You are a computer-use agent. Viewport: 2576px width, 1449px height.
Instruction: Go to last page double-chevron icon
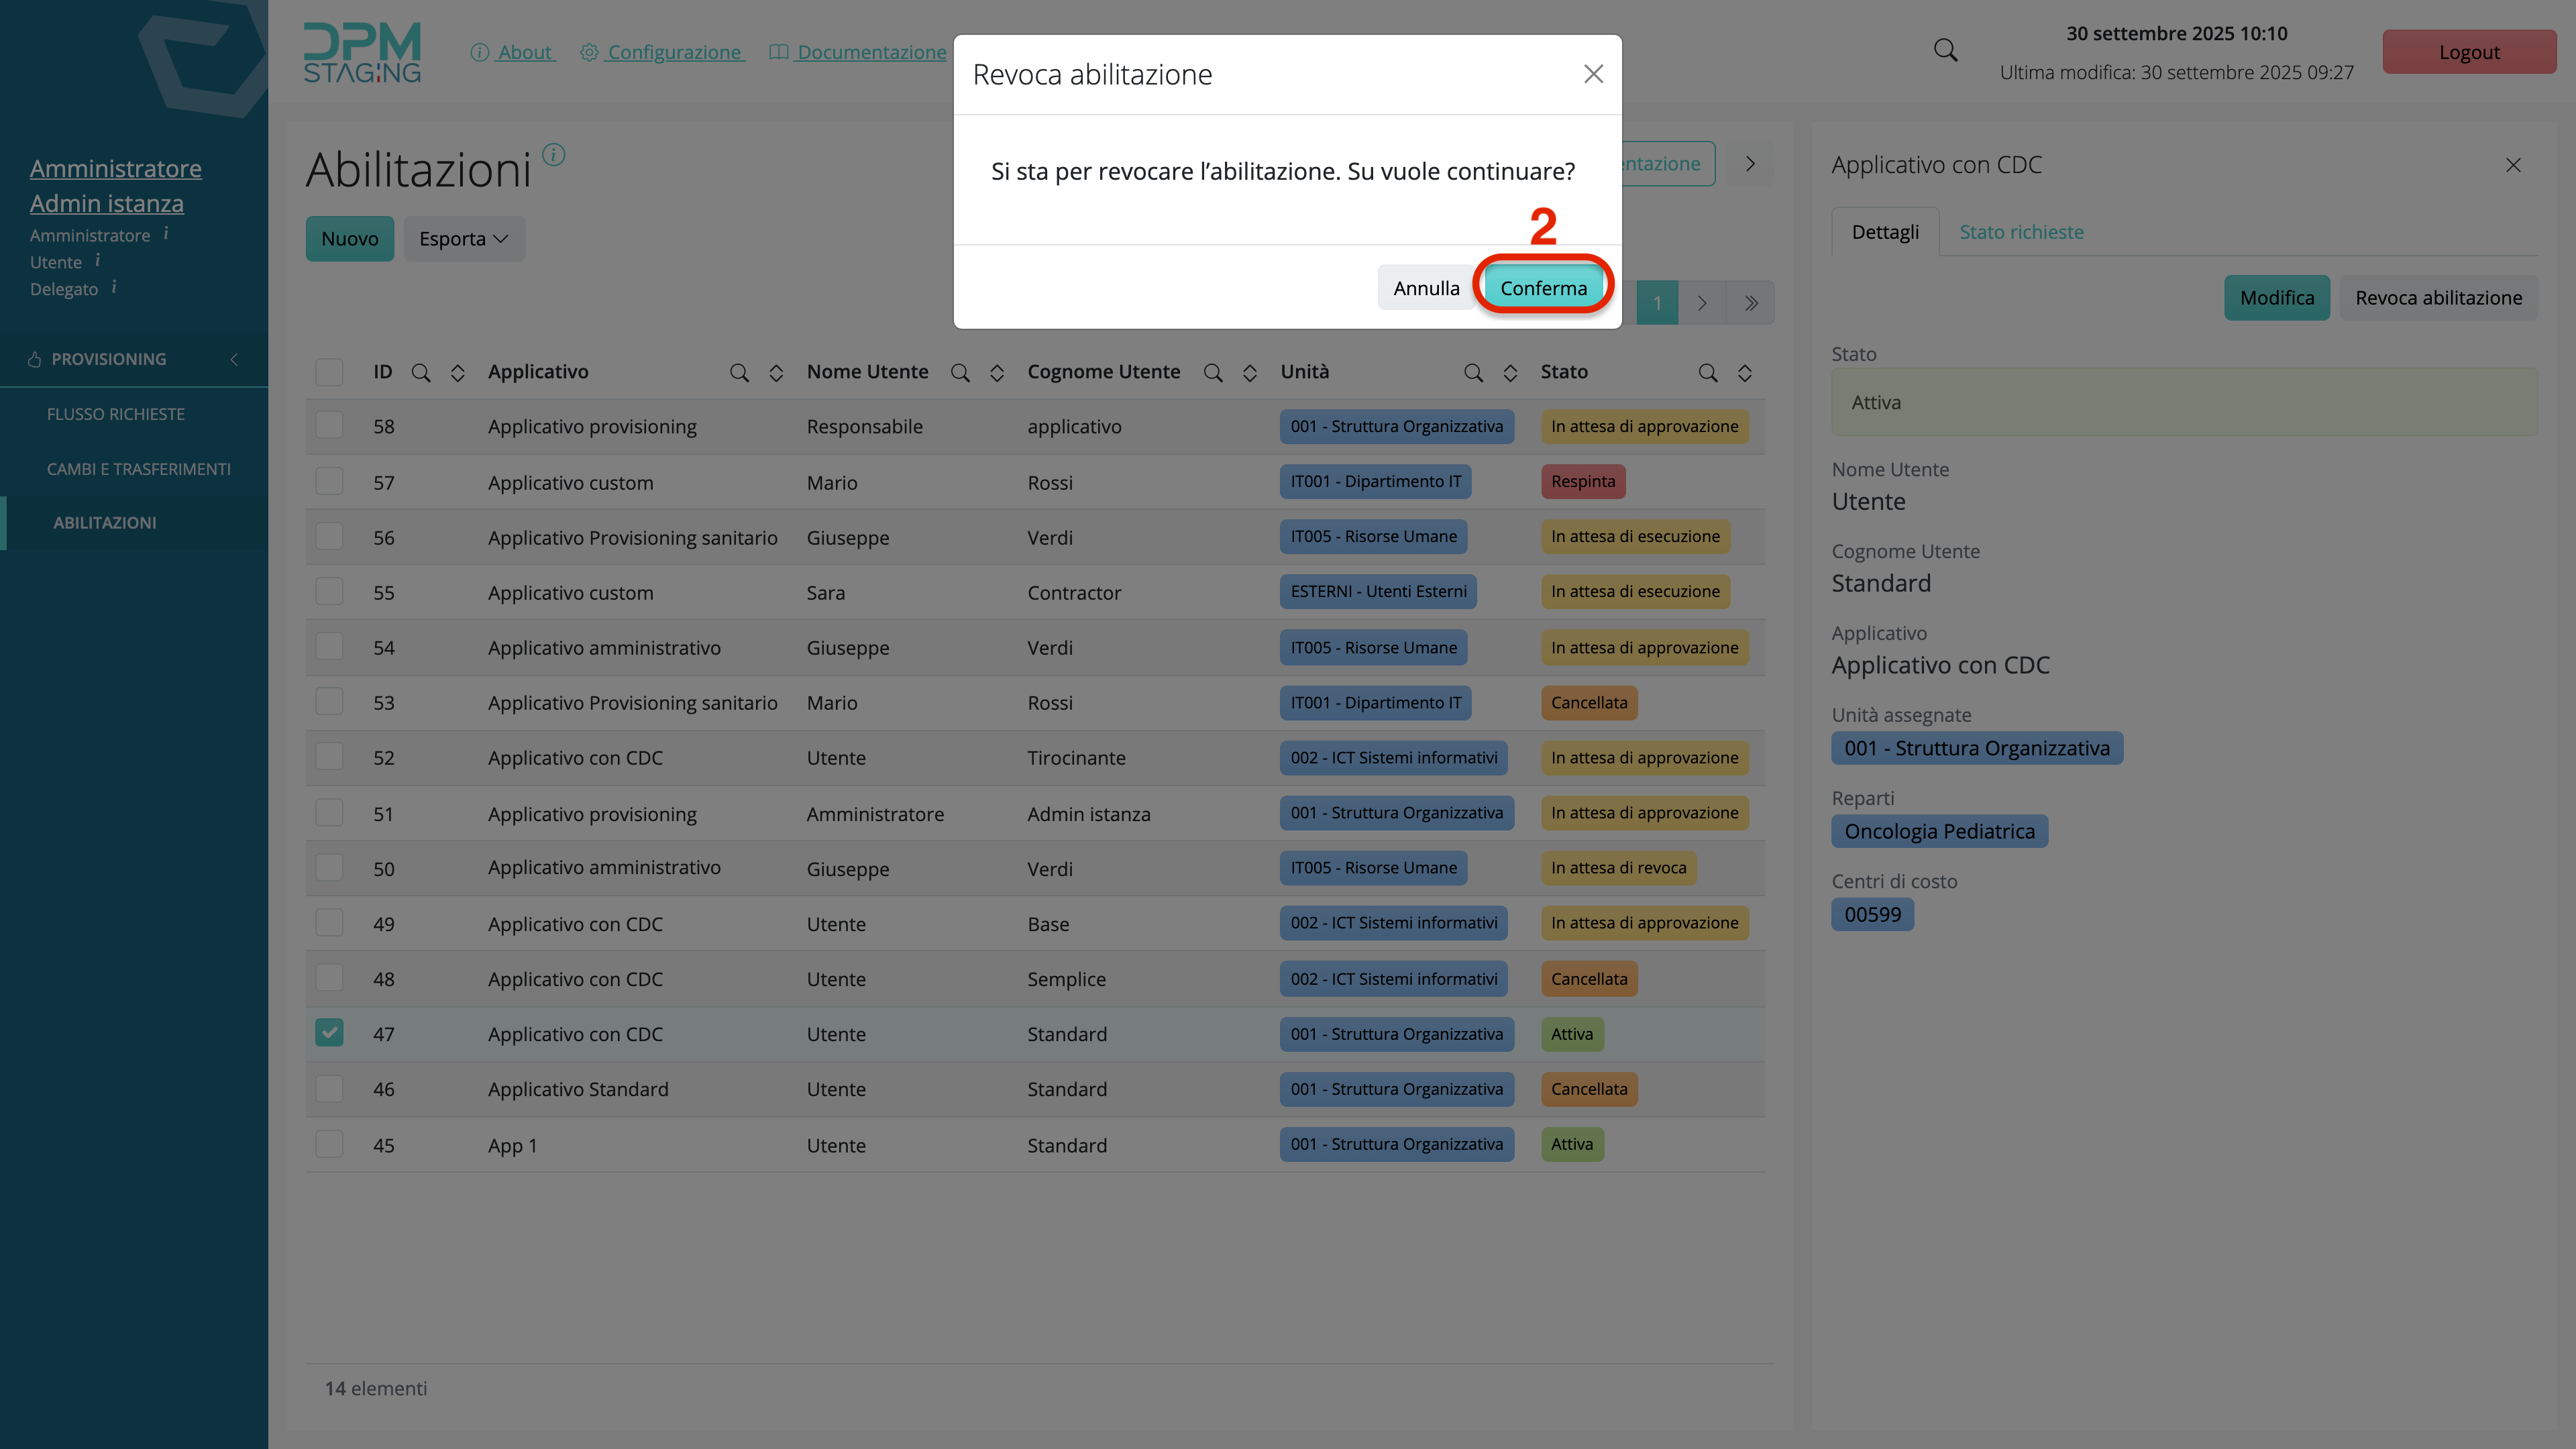(x=1751, y=303)
